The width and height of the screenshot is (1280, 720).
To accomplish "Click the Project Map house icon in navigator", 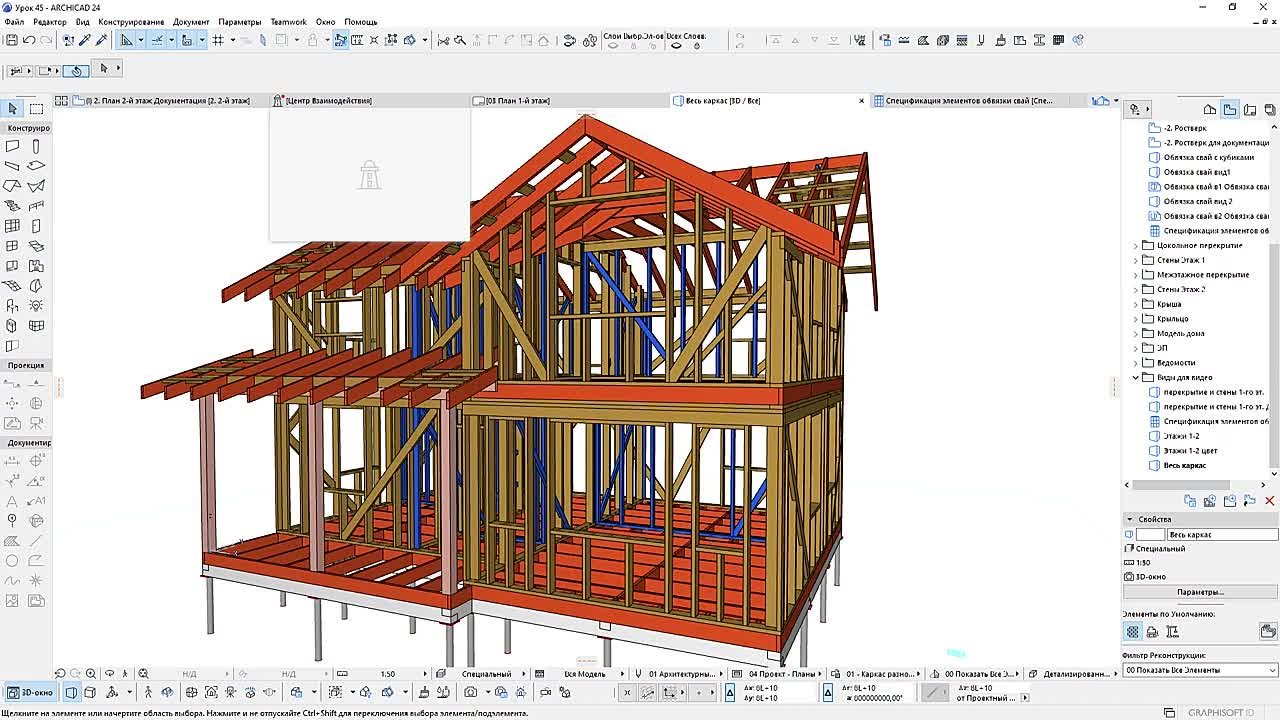I will click(1210, 109).
